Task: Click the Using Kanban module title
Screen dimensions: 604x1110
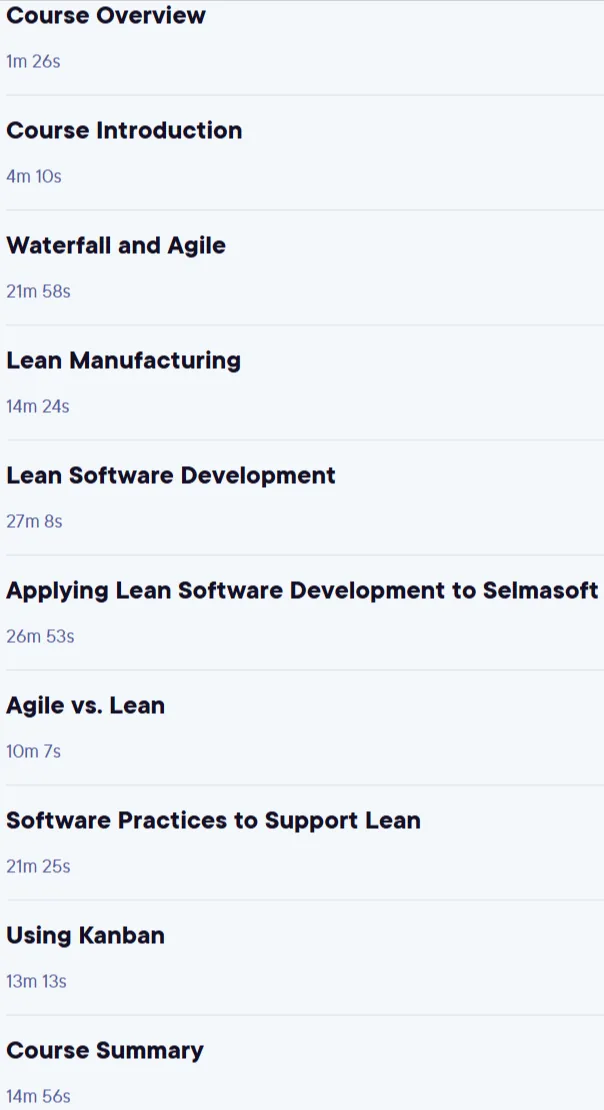Action: click(86, 936)
